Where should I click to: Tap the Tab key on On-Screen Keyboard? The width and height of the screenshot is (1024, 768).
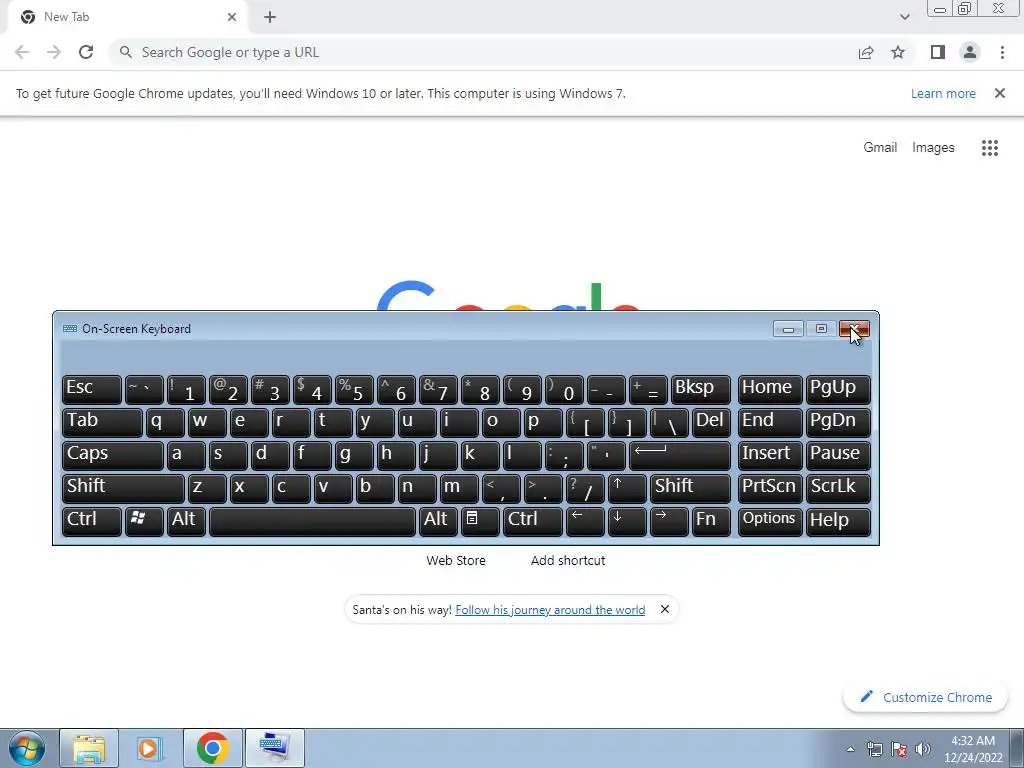tap(102, 422)
